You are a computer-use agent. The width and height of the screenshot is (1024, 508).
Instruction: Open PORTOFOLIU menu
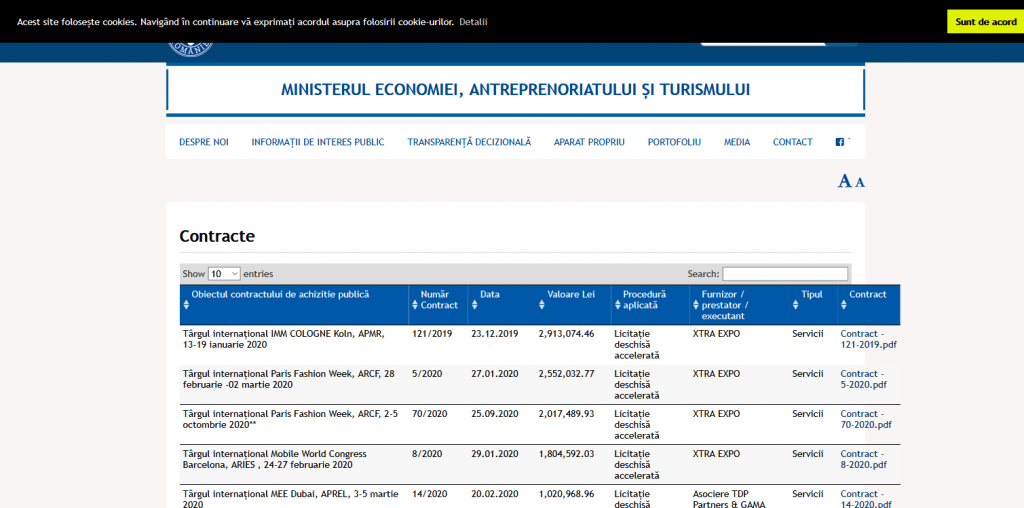click(674, 142)
